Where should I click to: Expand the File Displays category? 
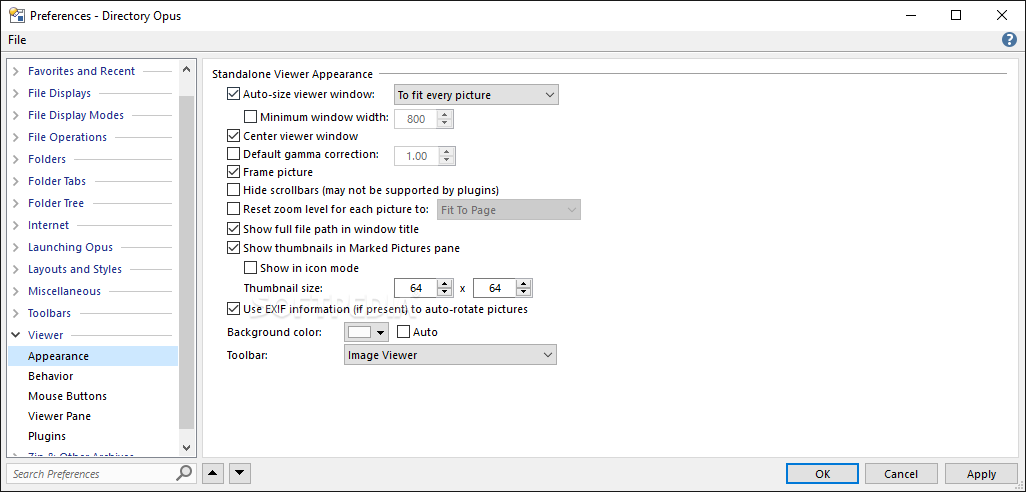click(16, 94)
